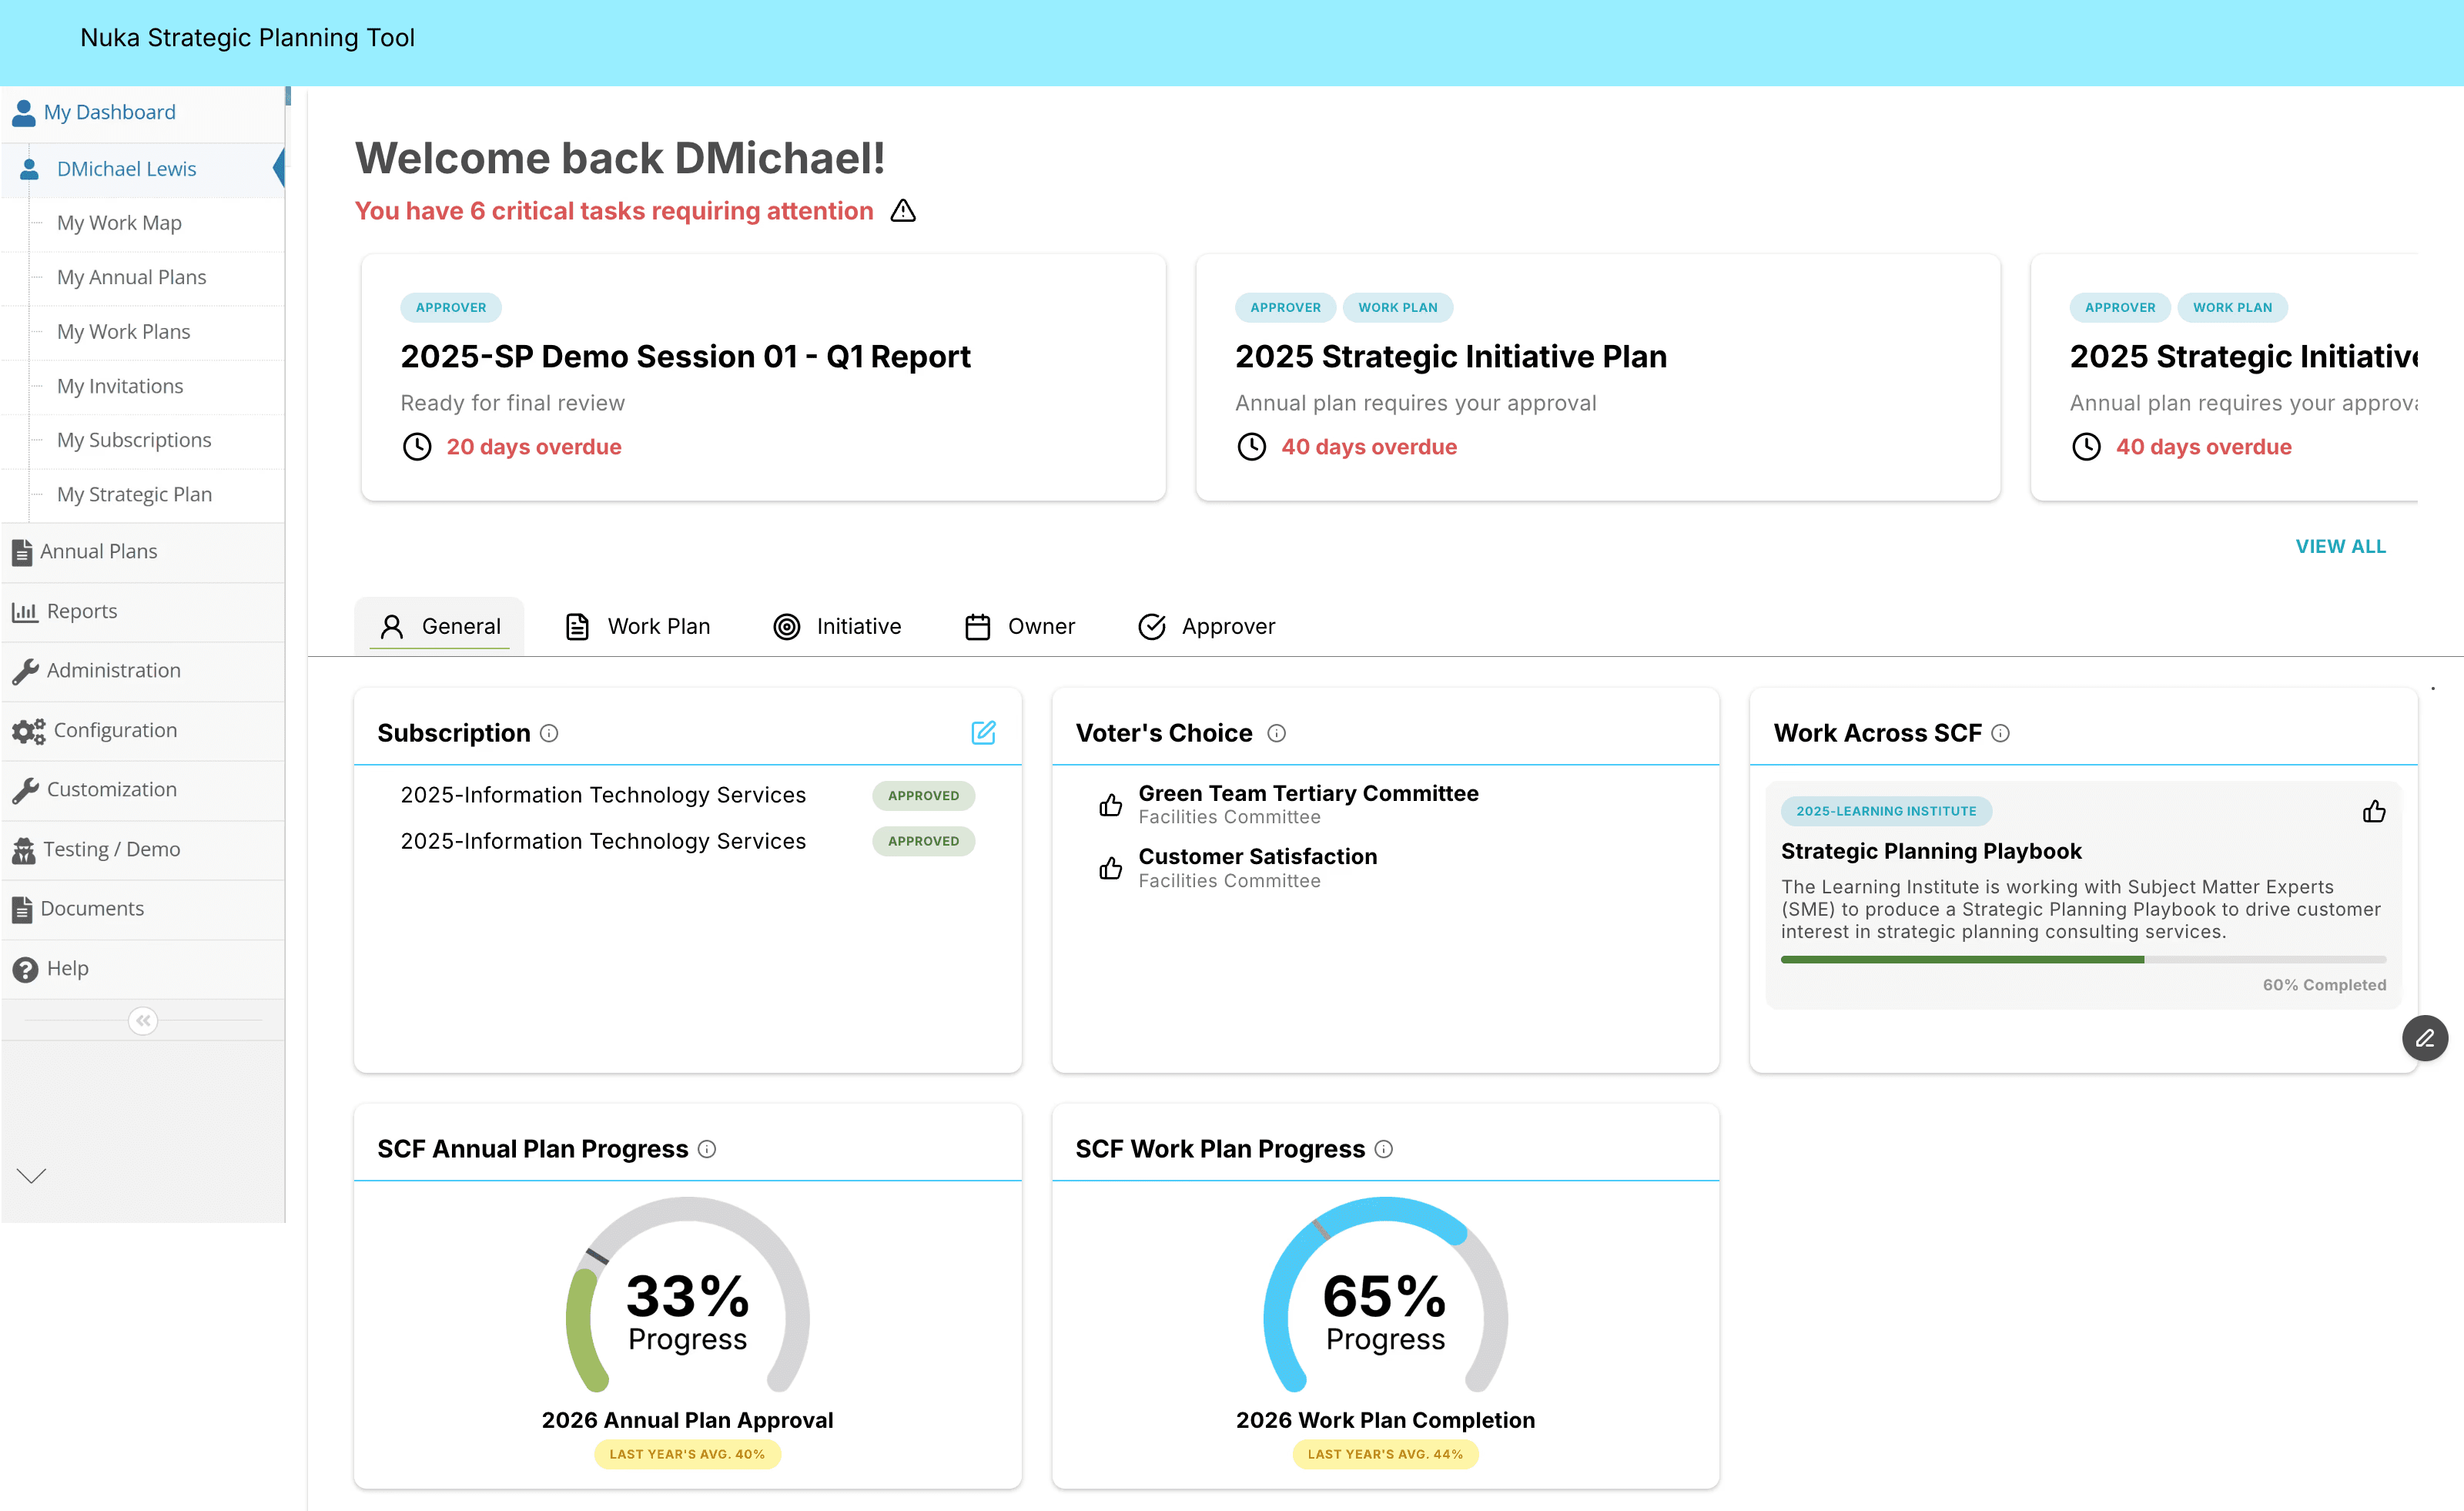Open the Subscription info icon
Image resolution: width=2464 pixels, height=1511 pixels.
click(549, 733)
